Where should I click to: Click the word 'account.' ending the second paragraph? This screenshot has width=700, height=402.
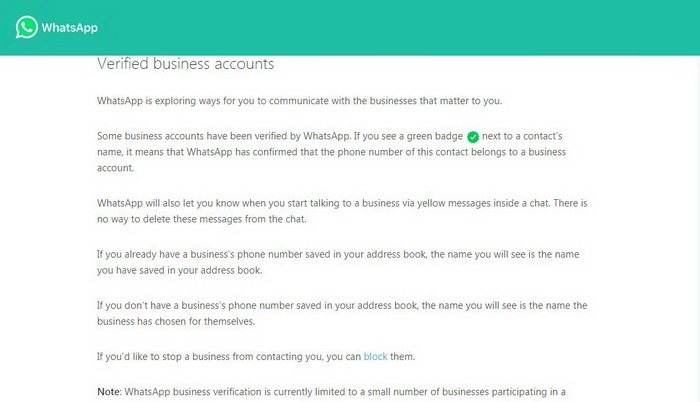115,168
